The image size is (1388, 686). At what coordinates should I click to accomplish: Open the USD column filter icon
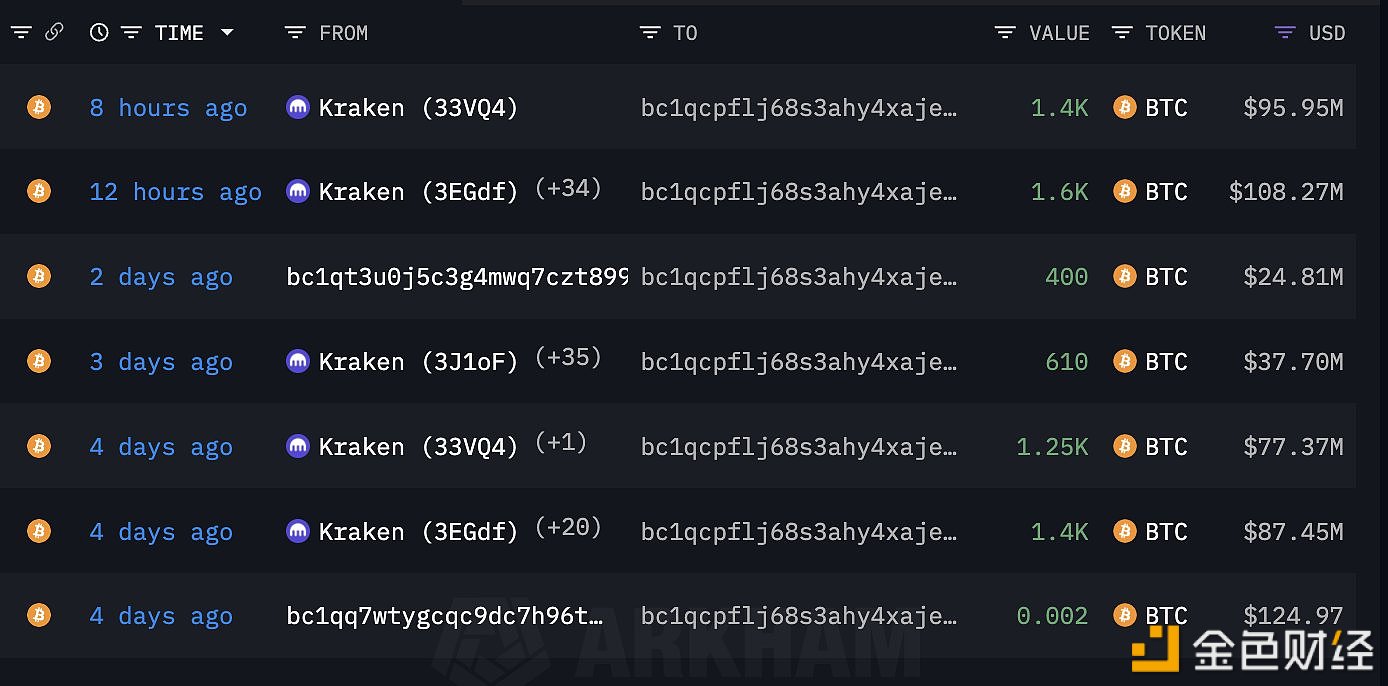point(1286,33)
